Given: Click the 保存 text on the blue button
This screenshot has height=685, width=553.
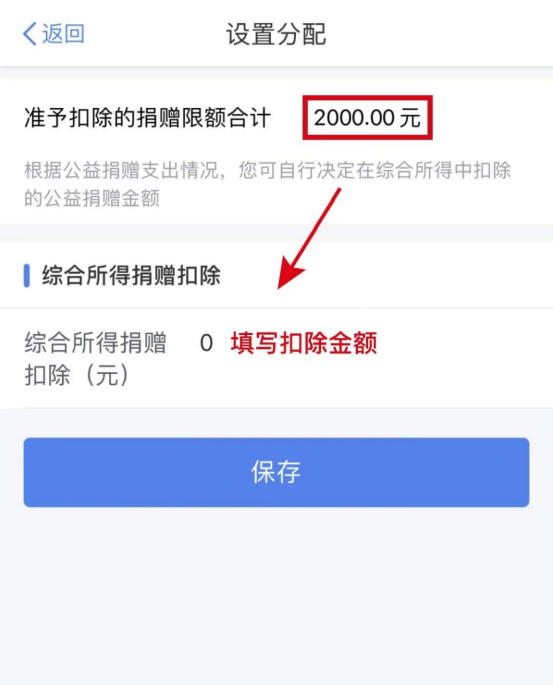Looking at the screenshot, I should pos(276,472).
